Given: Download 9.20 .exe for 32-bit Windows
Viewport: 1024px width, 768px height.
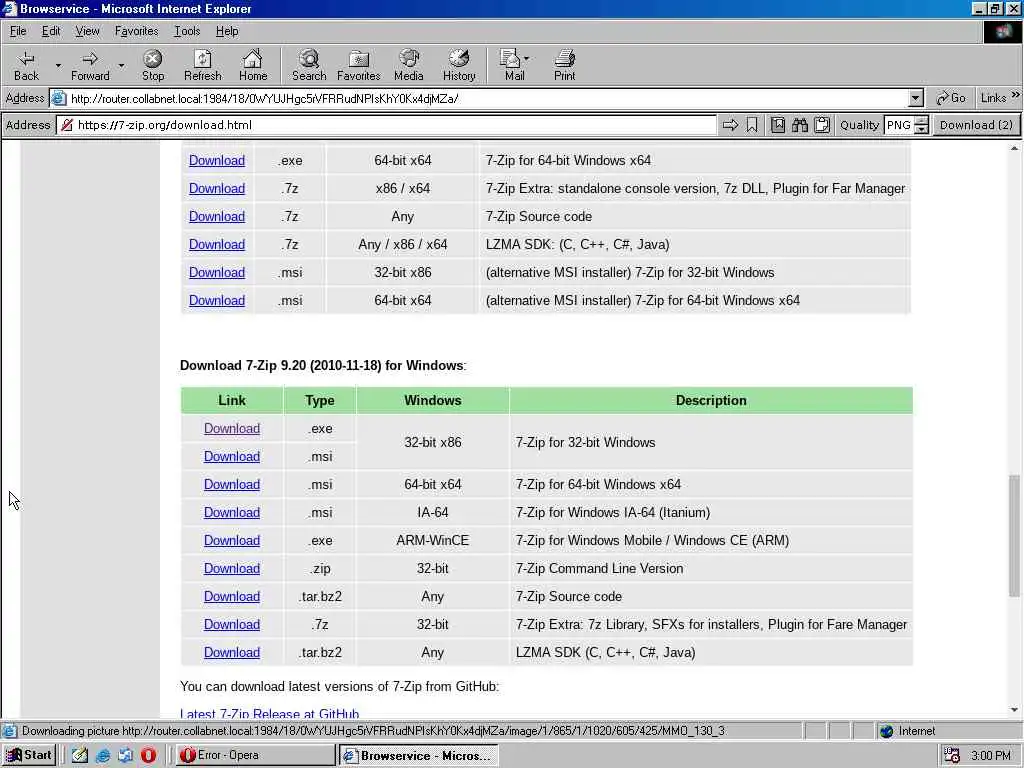Looking at the screenshot, I should point(232,428).
